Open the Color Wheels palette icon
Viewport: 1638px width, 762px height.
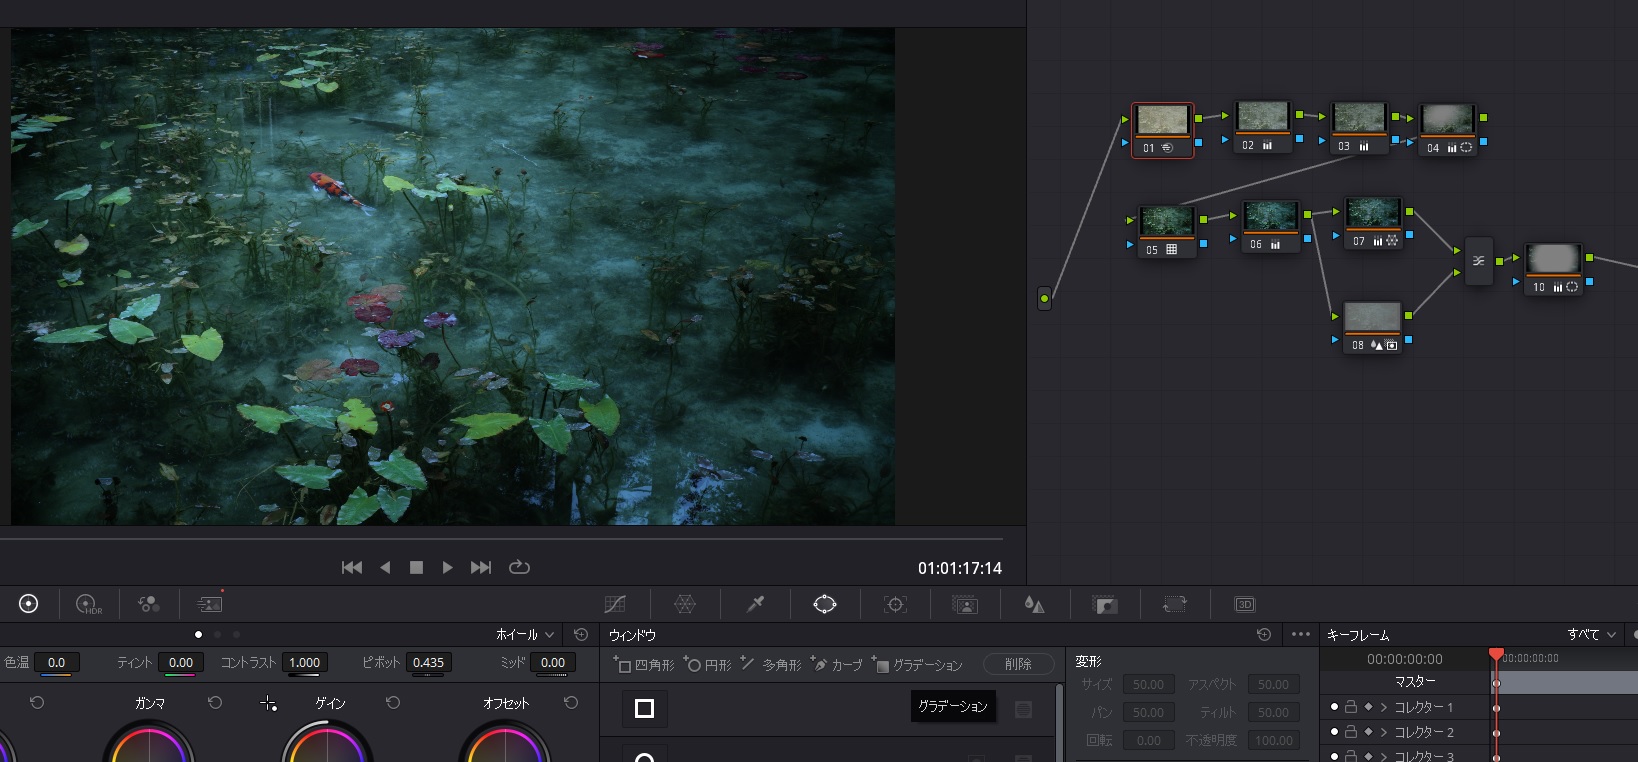click(x=29, y=604)
